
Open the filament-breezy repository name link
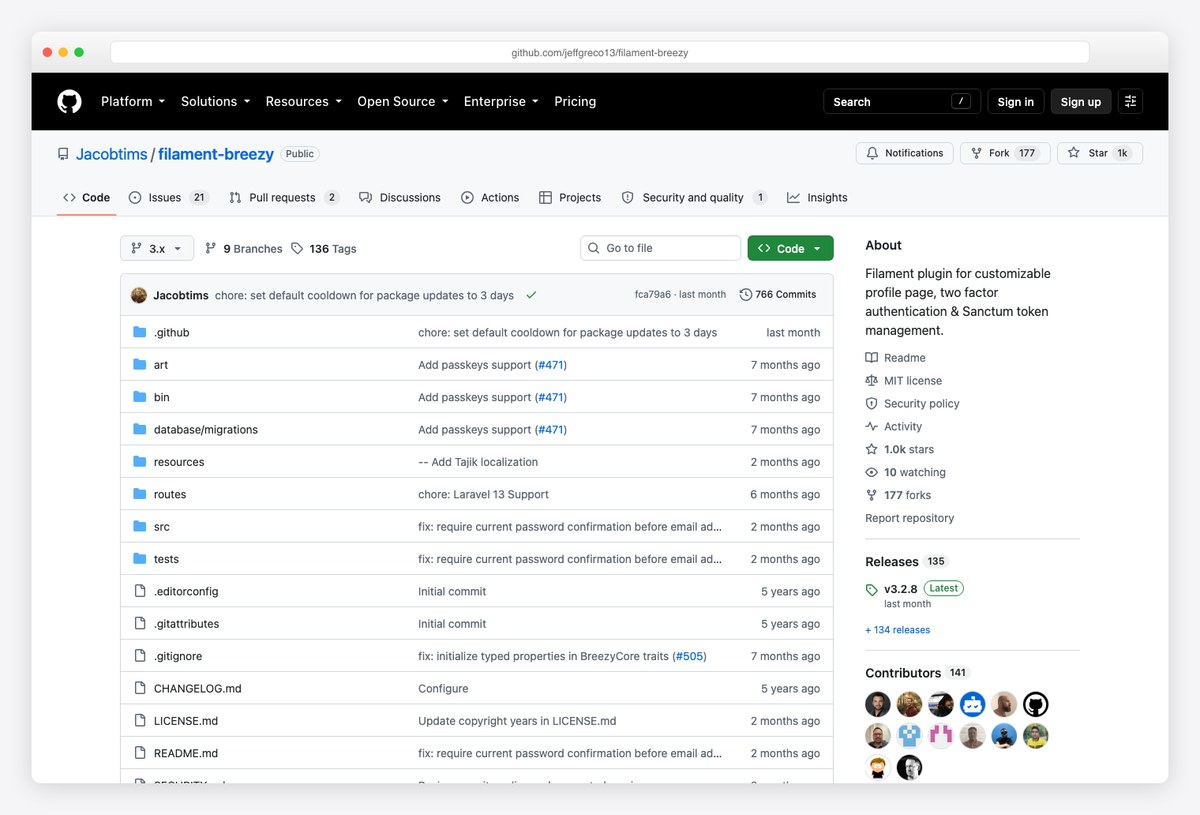(x=216, y=154)
